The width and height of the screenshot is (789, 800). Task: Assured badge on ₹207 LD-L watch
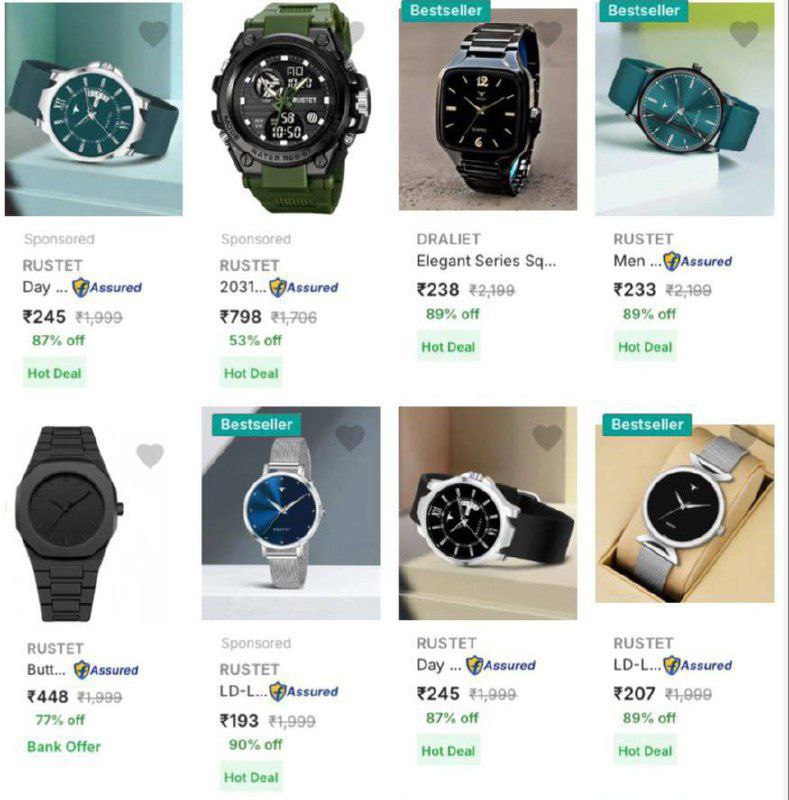[698, 665]
